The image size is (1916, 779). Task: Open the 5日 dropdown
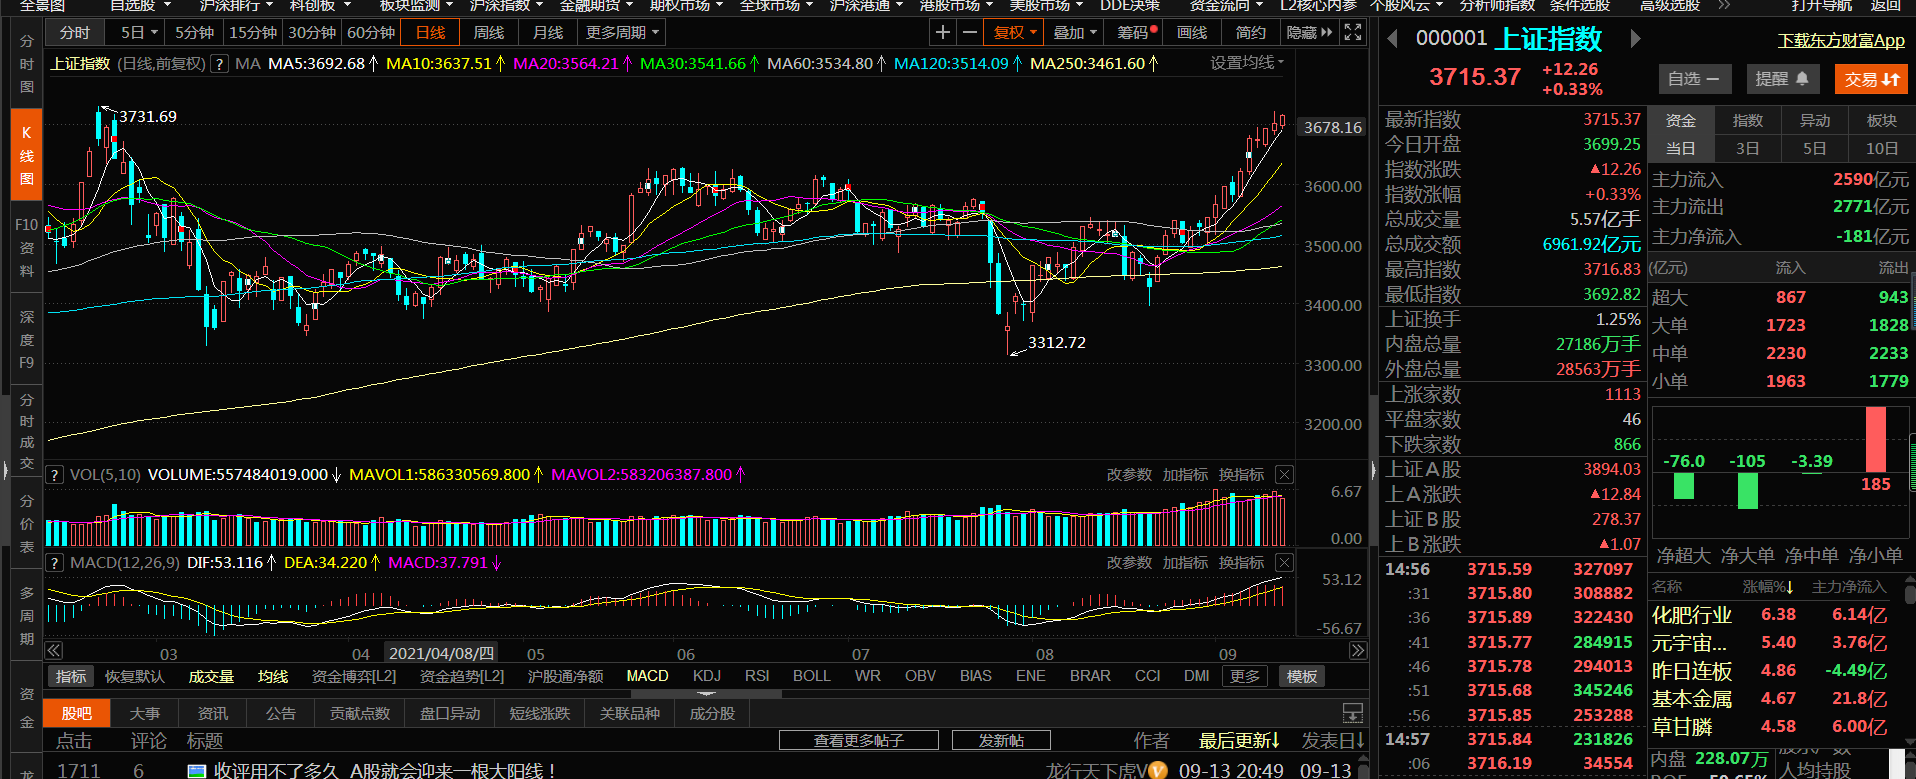139,33
